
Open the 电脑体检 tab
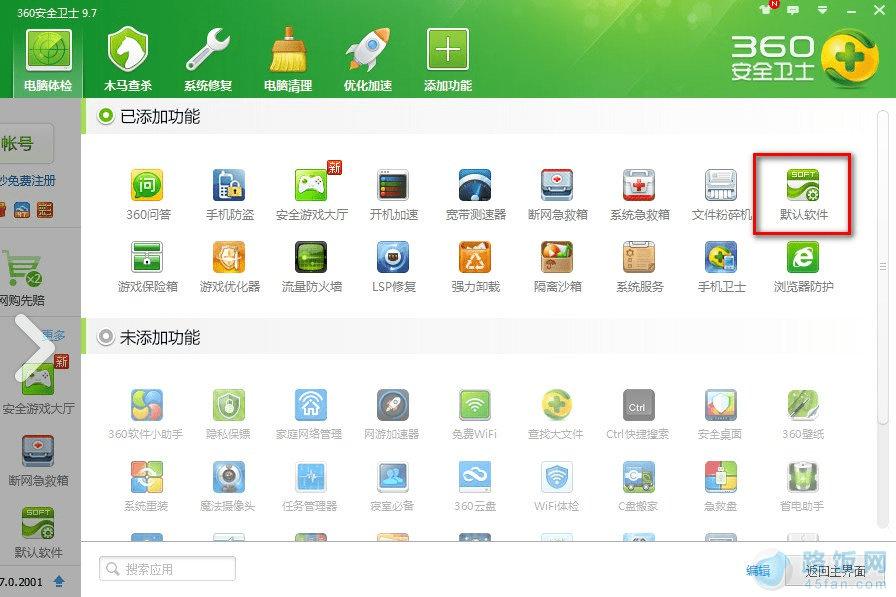tap(48, 61)
